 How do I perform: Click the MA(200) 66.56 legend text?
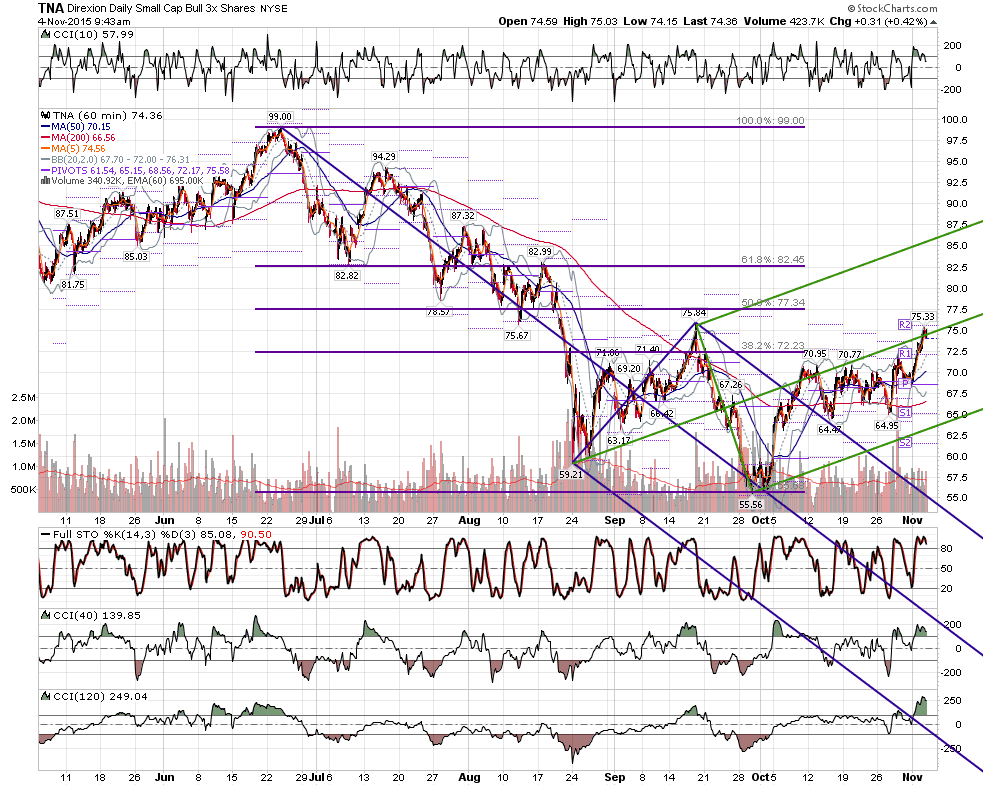[x=83, y=137]
